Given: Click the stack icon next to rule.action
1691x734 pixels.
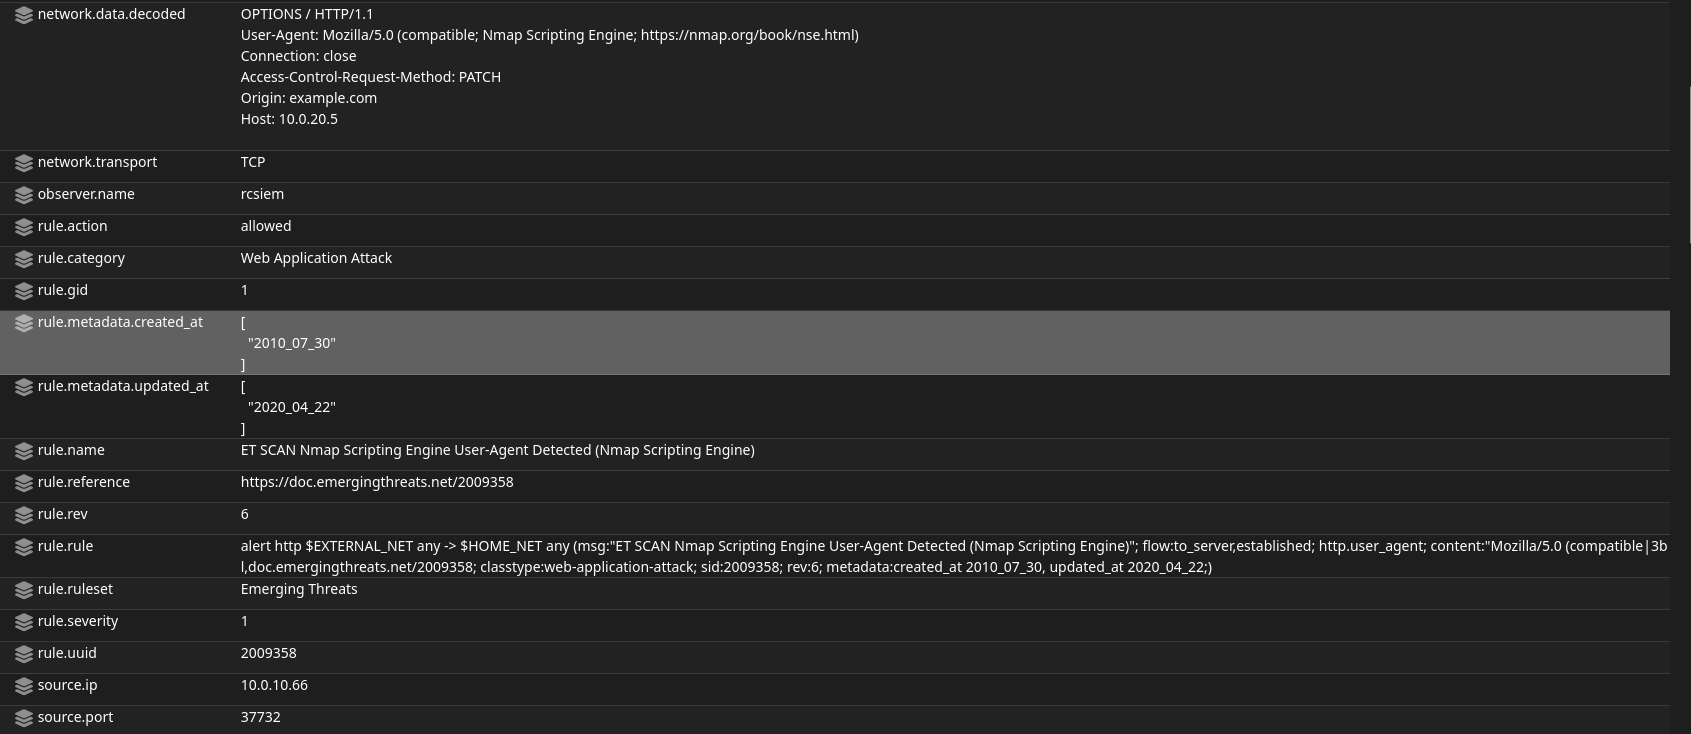Looking at the screenshot, I should (24, 227).
